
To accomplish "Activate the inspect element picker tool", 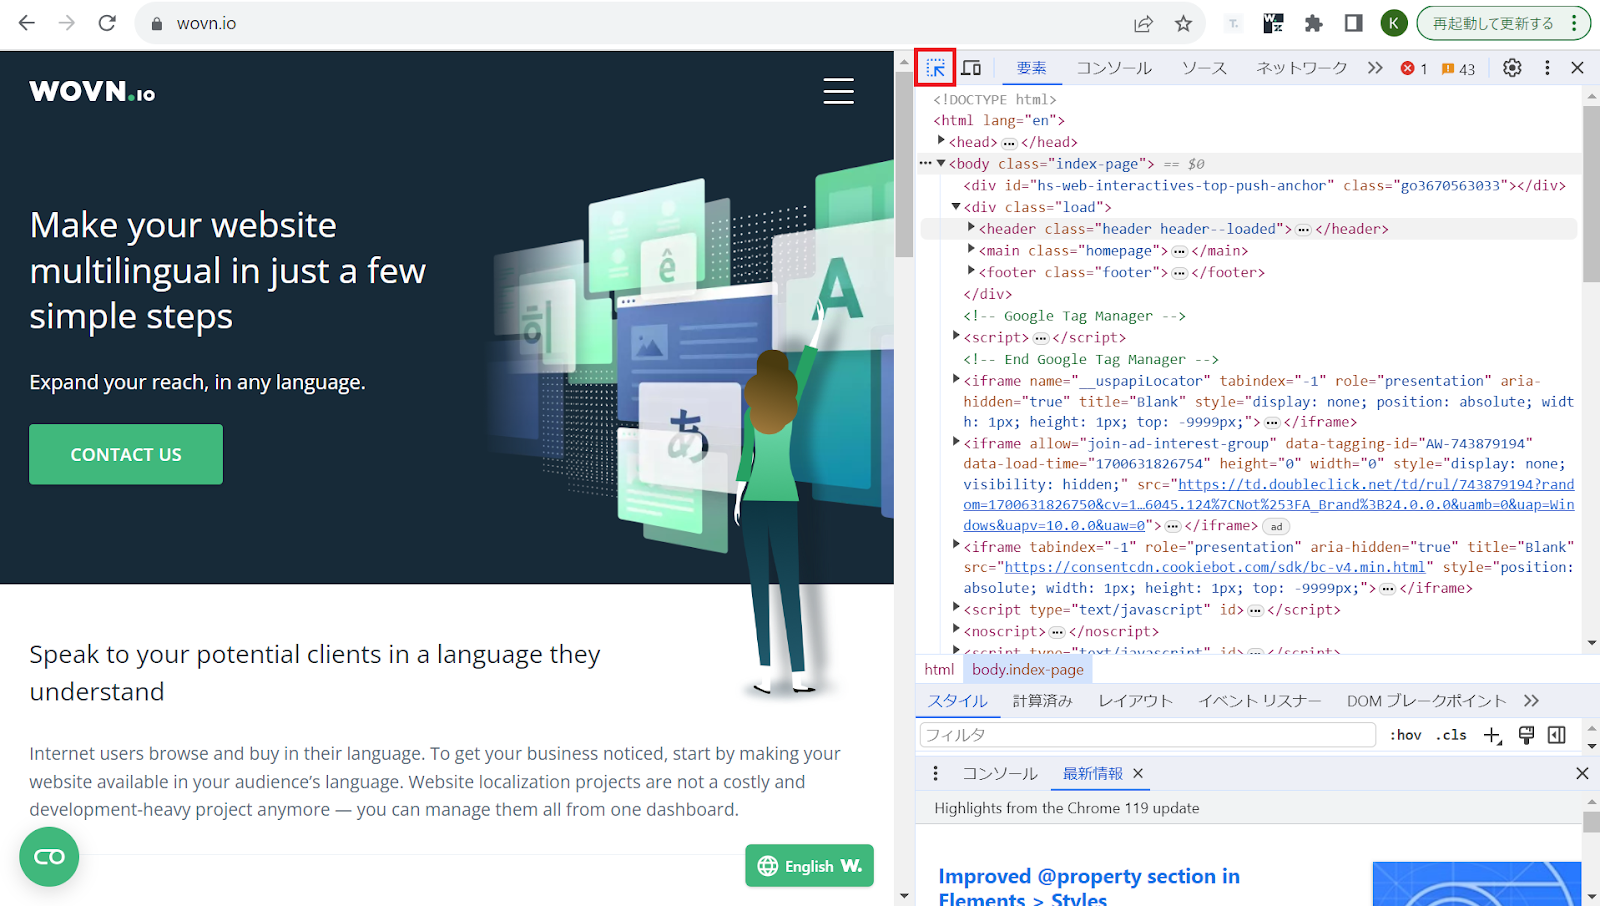I will coord(935,68).
